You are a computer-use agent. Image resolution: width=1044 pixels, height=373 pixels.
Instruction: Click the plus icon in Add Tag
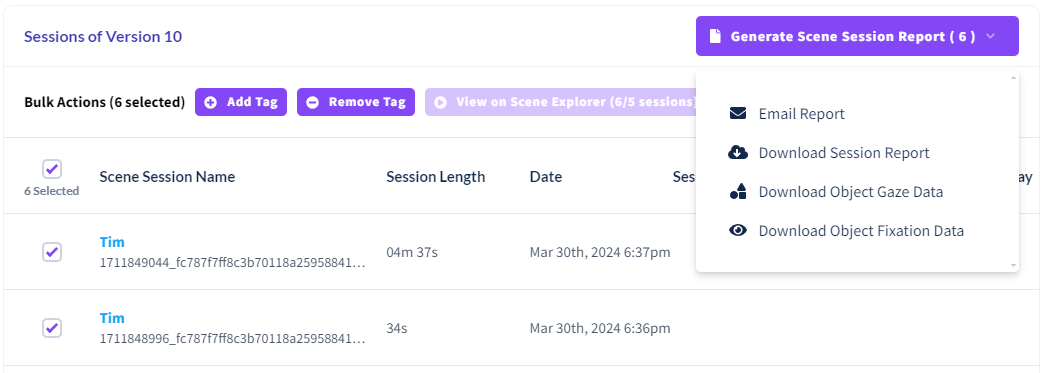pyautogui.click(x=211, y=102)
